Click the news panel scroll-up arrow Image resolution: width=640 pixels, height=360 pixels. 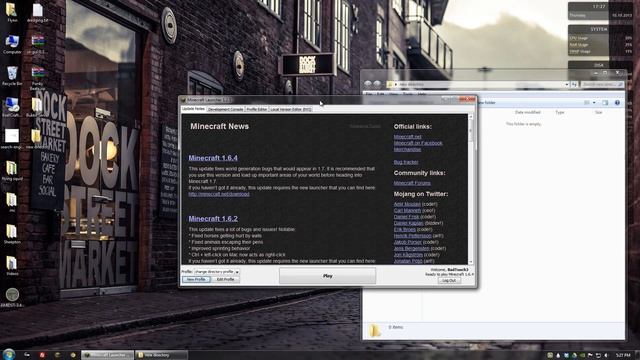(471, 117)
